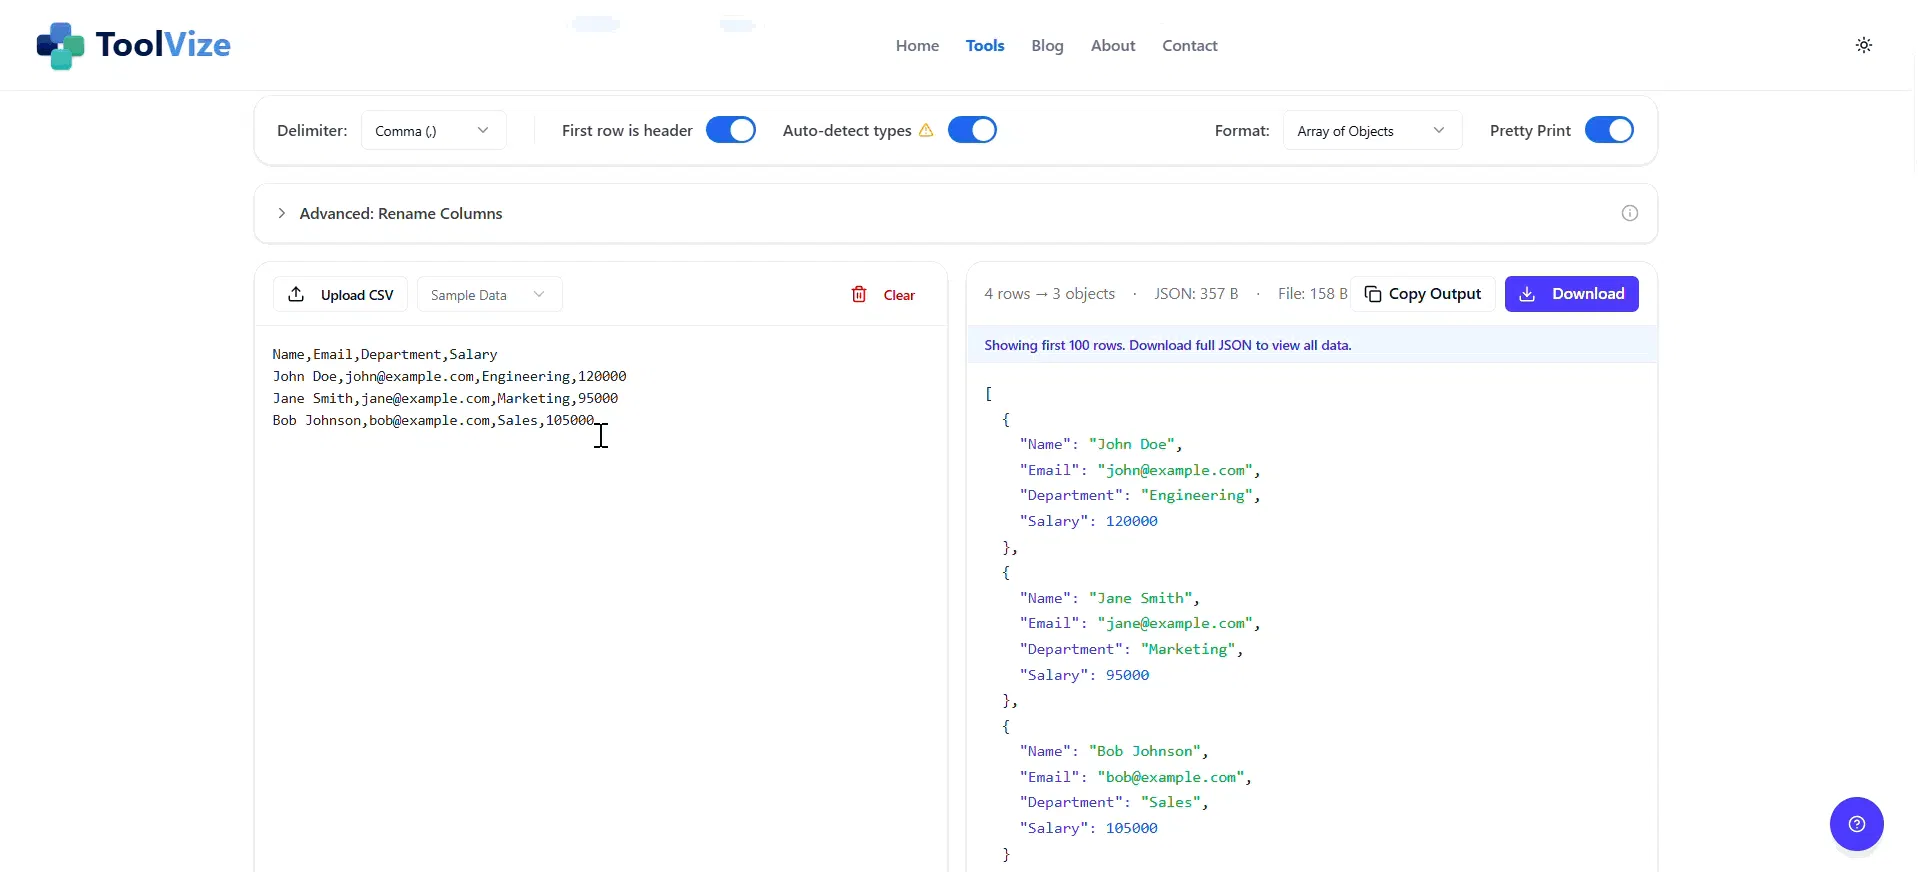The image size is (1918, 872).
Task: Disable Auto-detect types switch
Action: coord(972,130)
